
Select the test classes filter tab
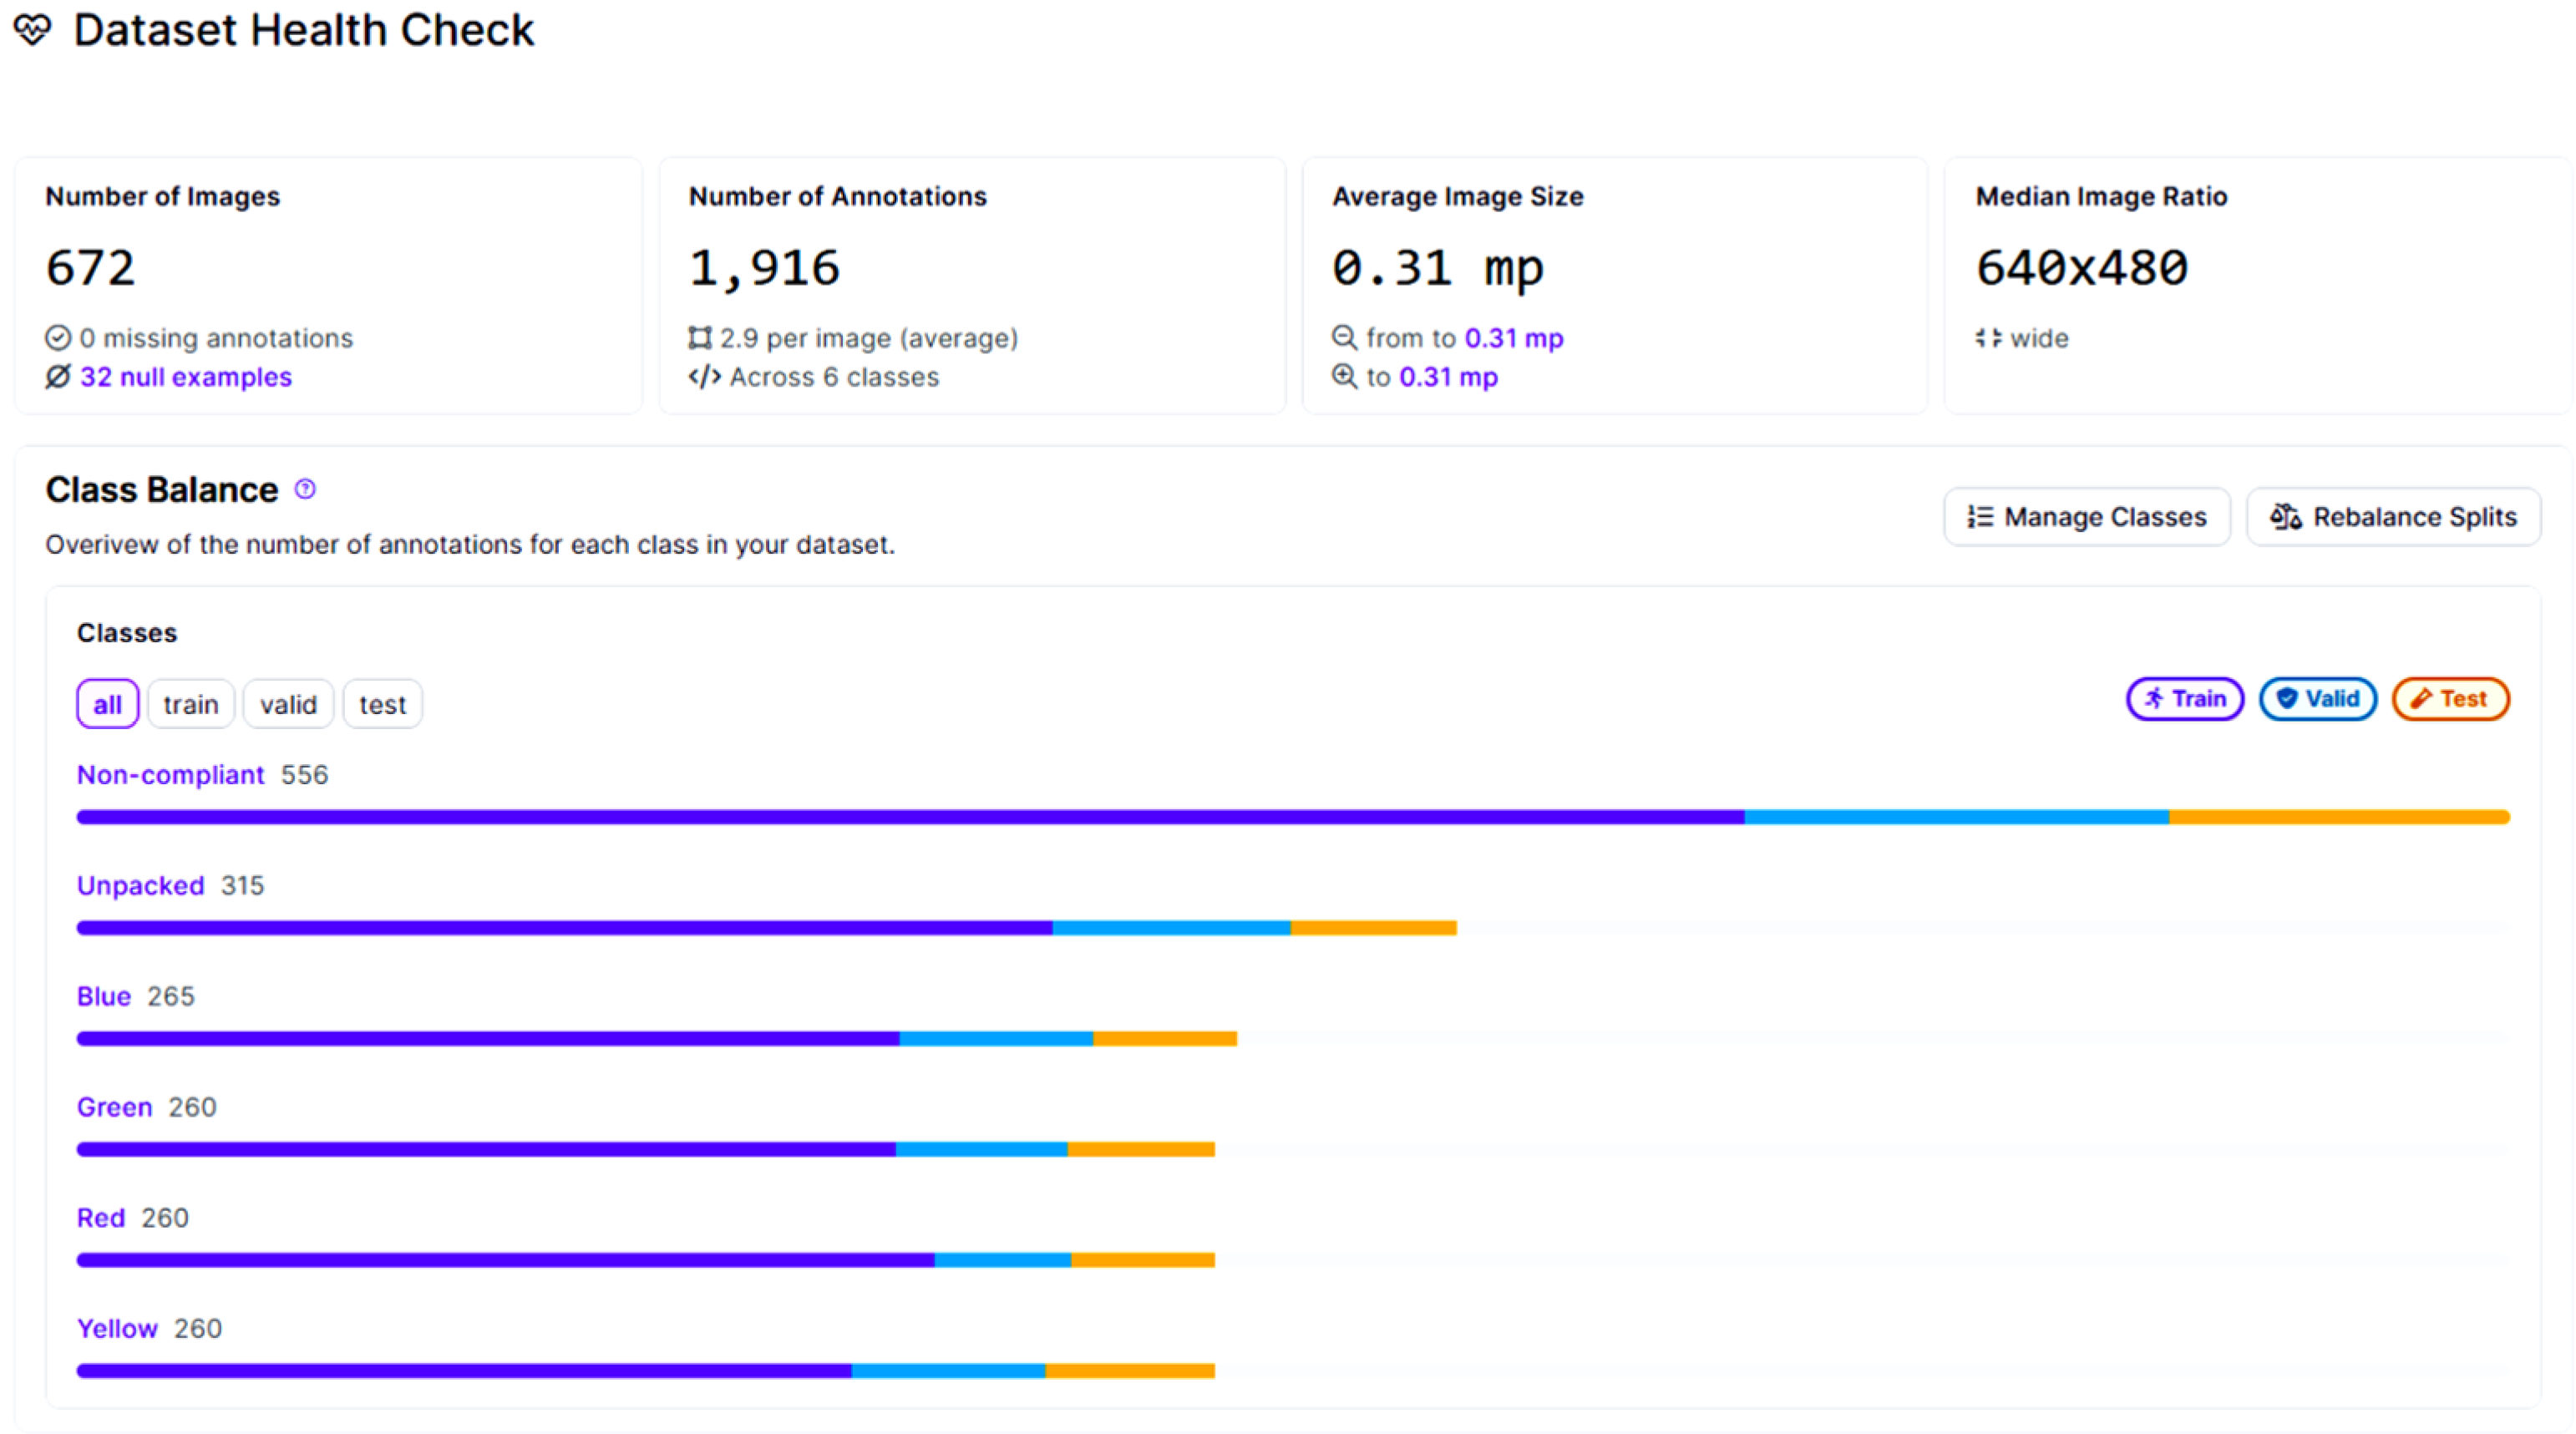(382, 704)
